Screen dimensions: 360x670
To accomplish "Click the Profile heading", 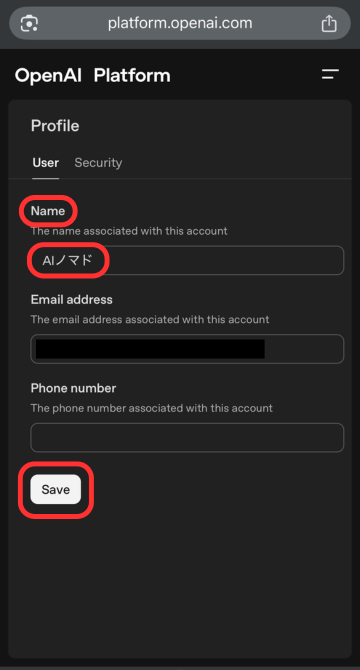I will [x=55, y=126].
